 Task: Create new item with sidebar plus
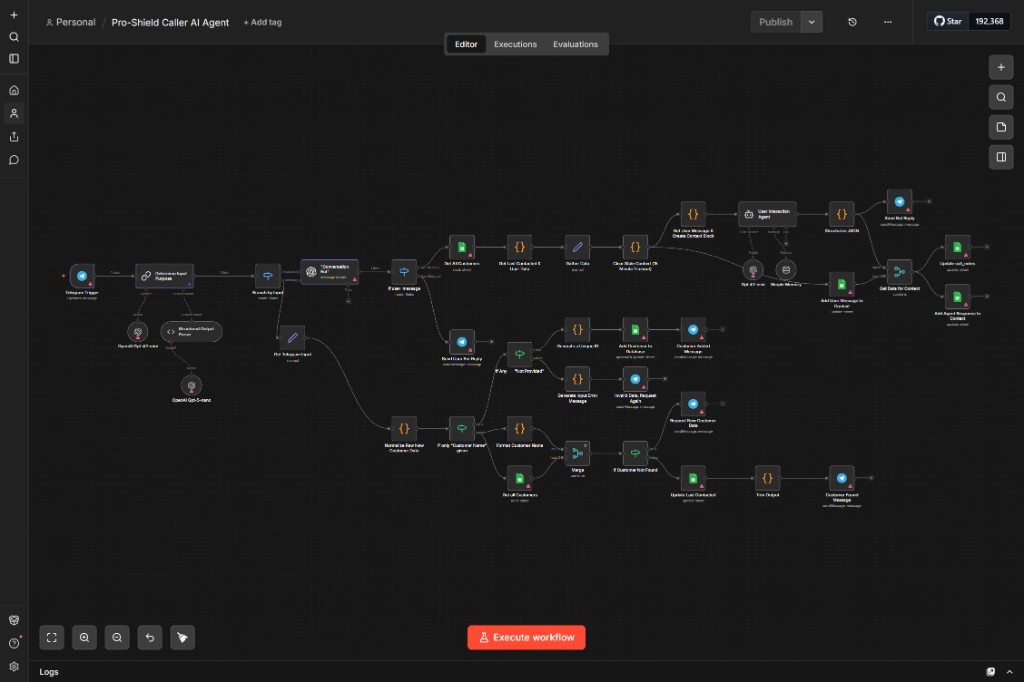(x=14, y=14)
